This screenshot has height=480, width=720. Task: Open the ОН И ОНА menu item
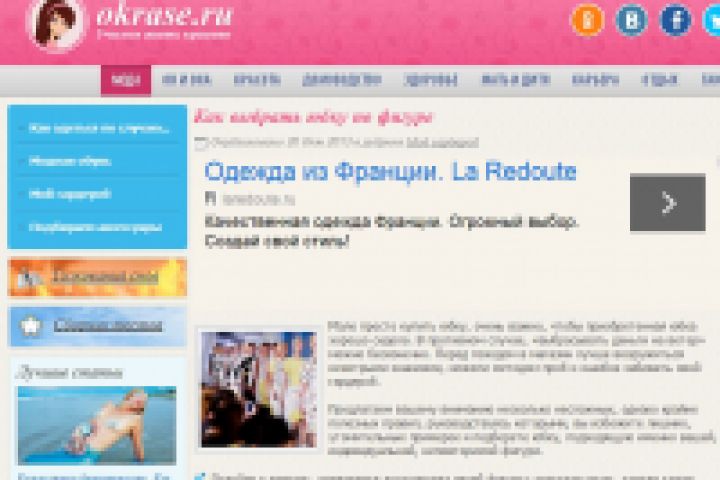pos(186,80)
